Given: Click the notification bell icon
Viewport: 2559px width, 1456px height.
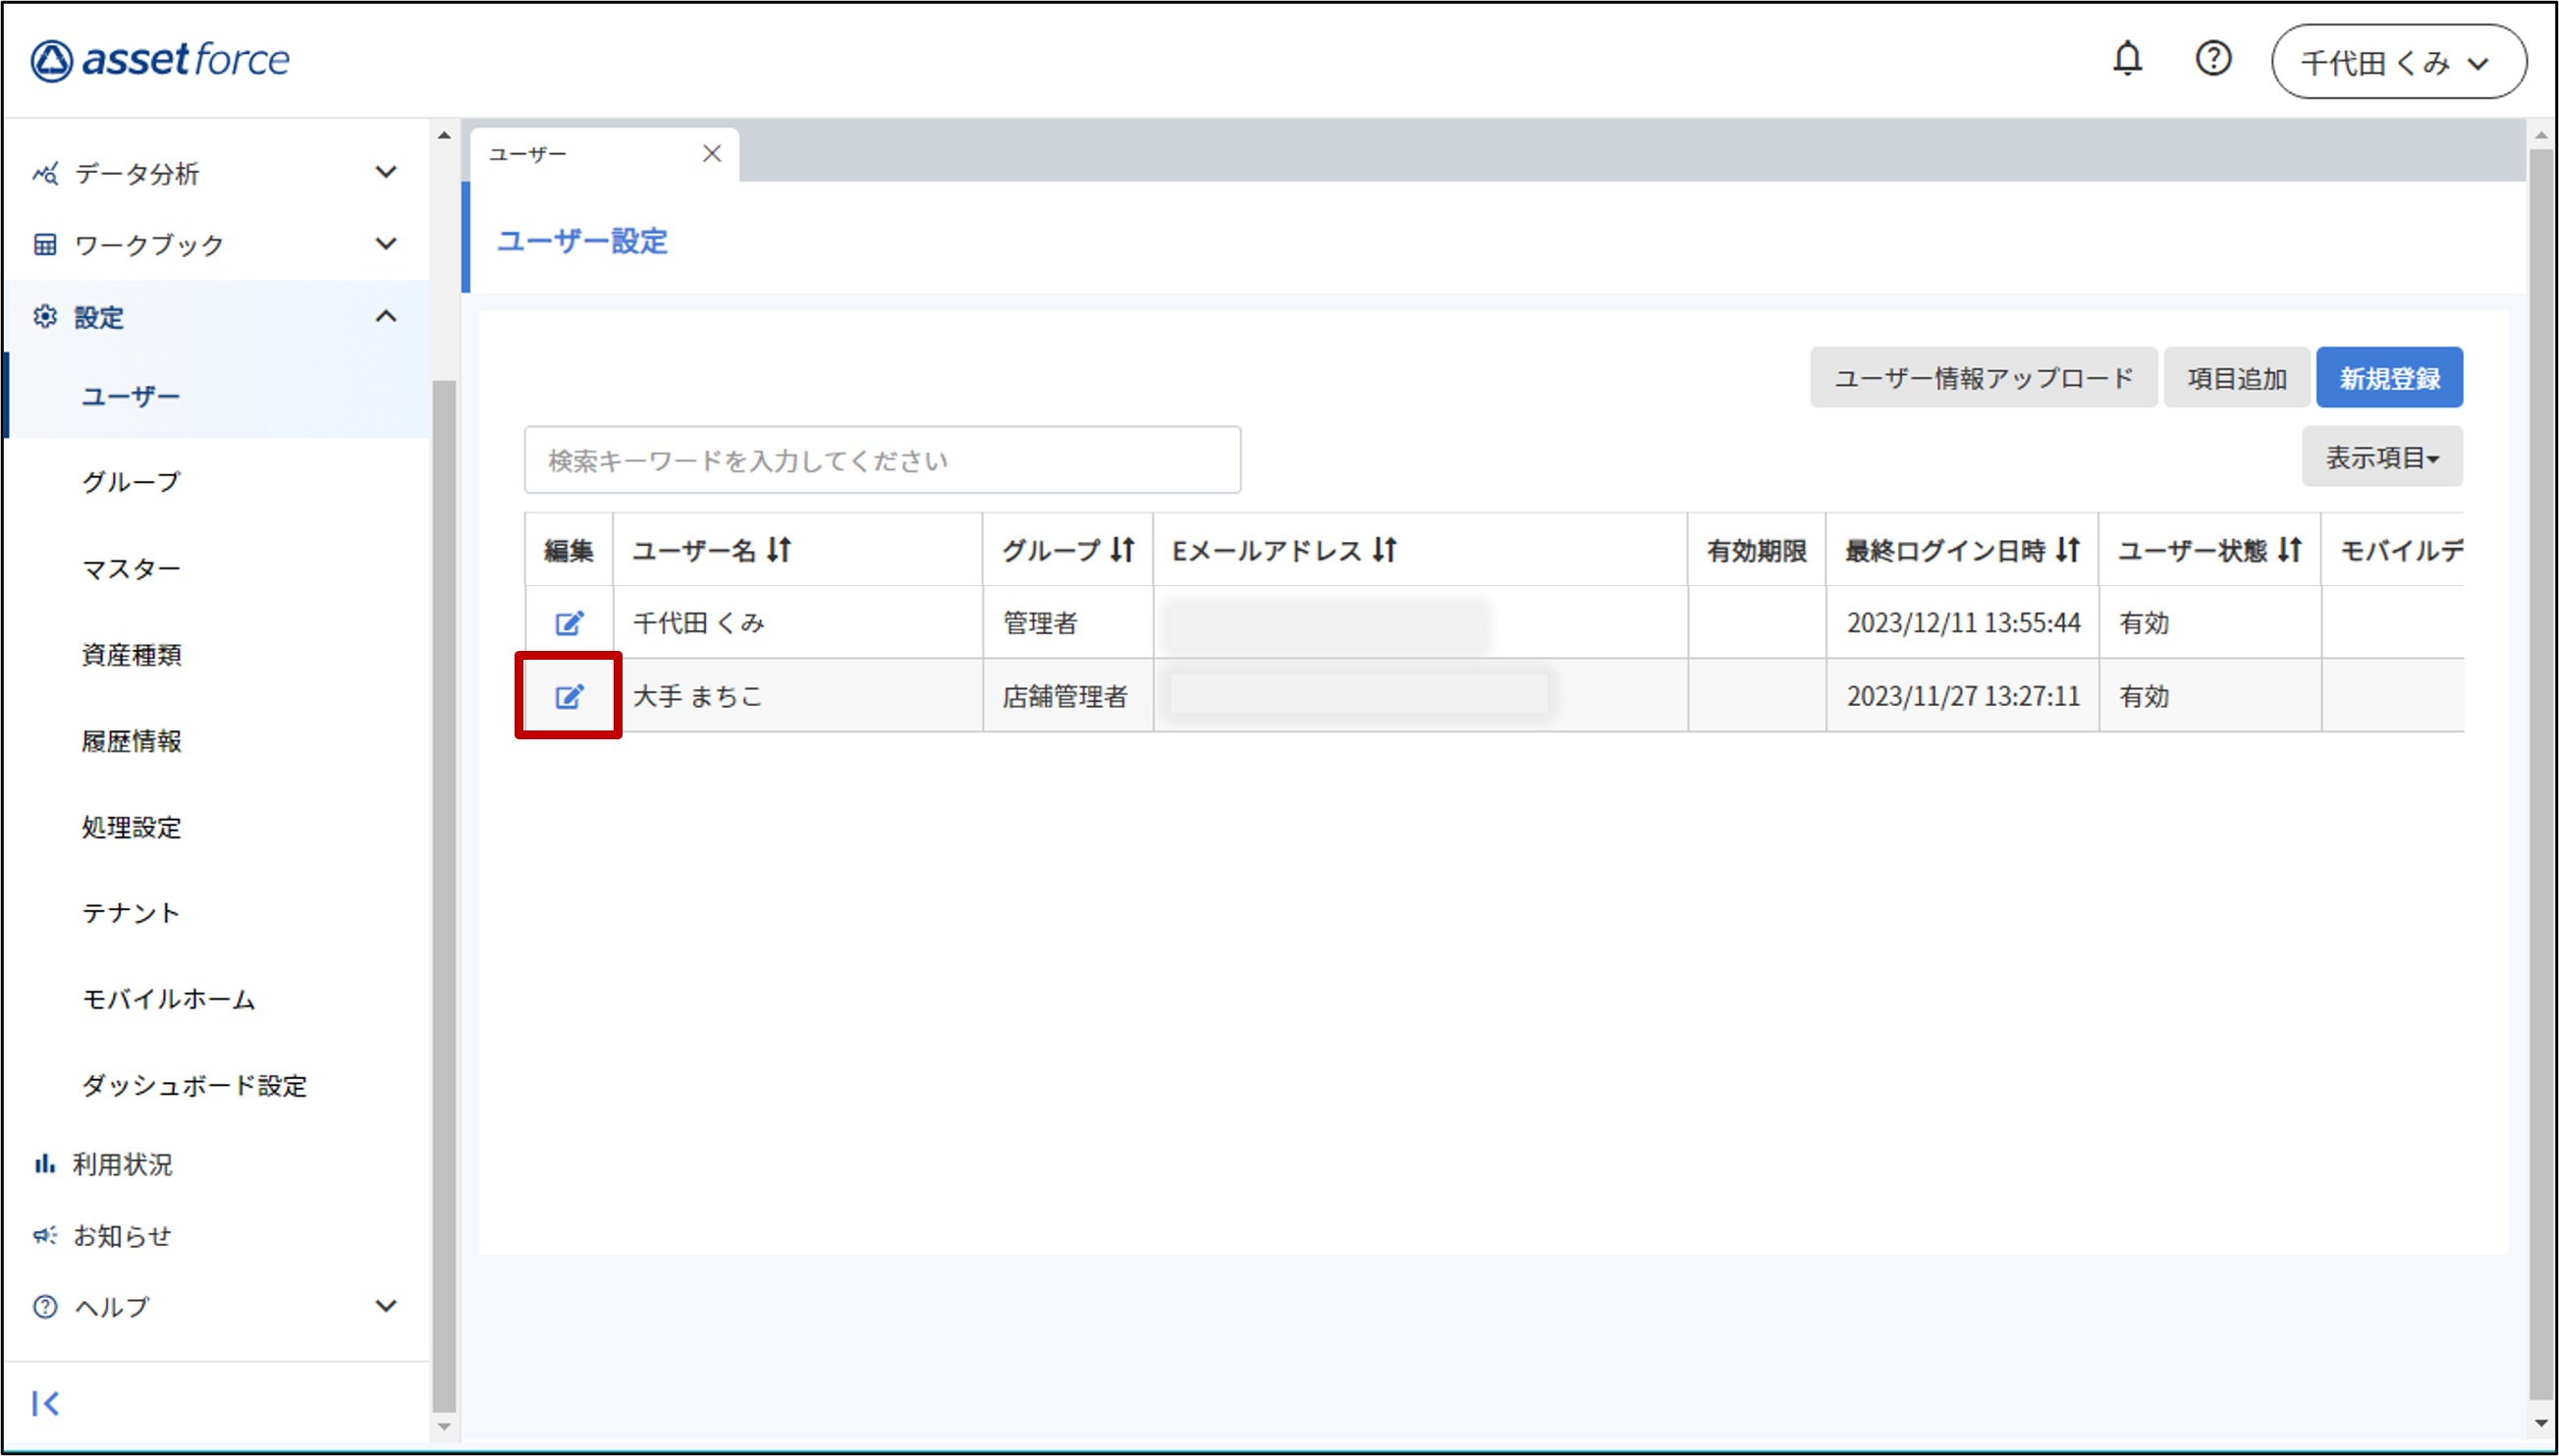Looking at the screenshot, I should pos(2127,59).
